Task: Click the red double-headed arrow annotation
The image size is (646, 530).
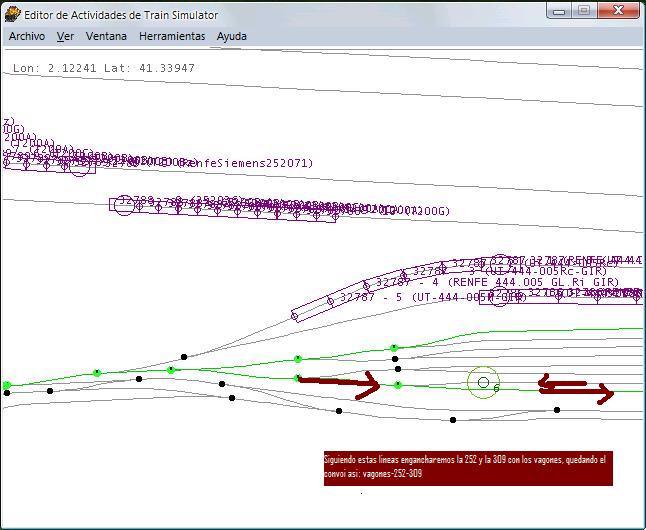Action: pos(575,387)
